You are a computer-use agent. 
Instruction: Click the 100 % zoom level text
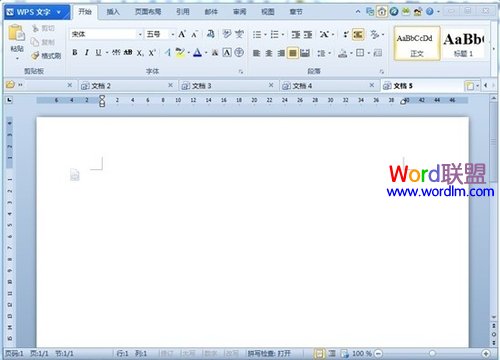[x=362, y=353]
